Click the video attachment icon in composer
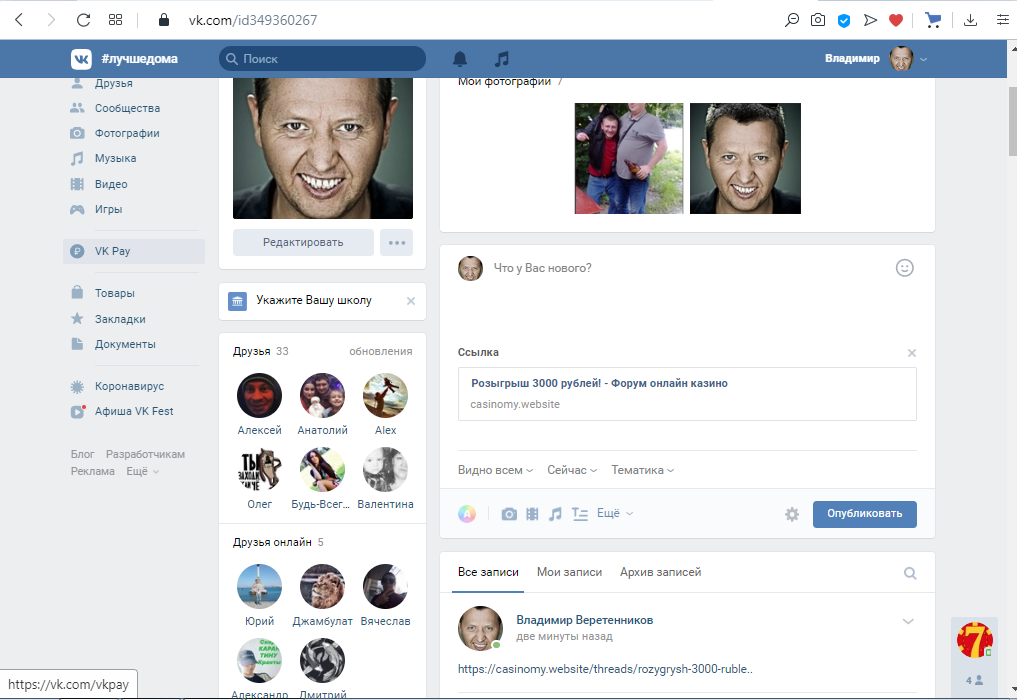This screenshot has height=700, width=1017. [532, 514]
